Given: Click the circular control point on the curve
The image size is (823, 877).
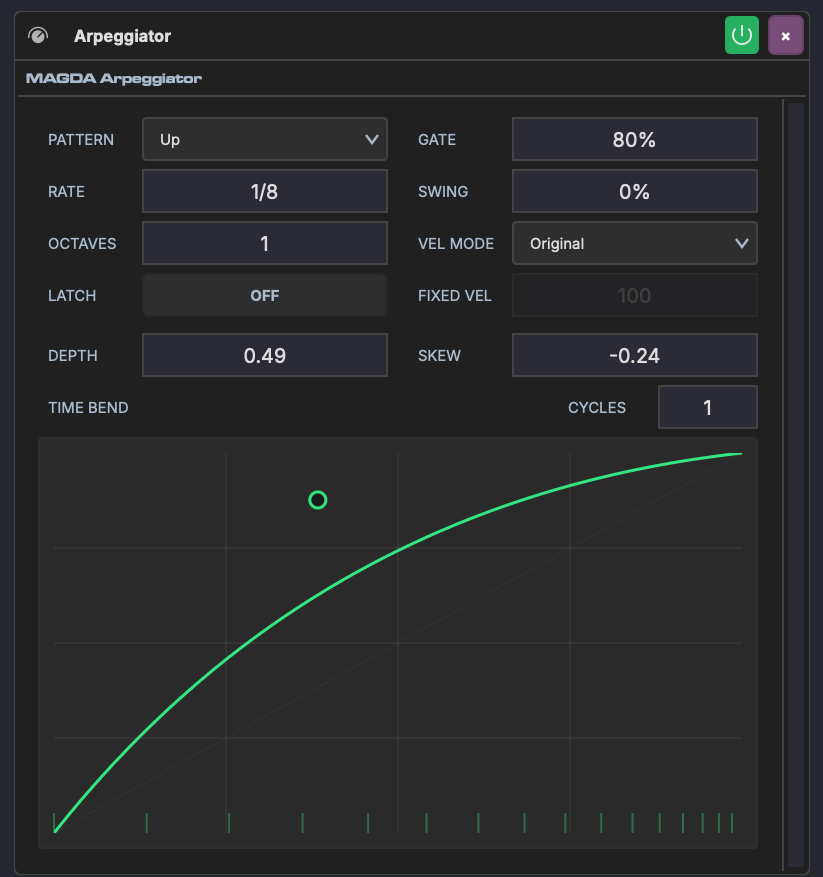Looking at the screenshot, I should tap(318, 500).
